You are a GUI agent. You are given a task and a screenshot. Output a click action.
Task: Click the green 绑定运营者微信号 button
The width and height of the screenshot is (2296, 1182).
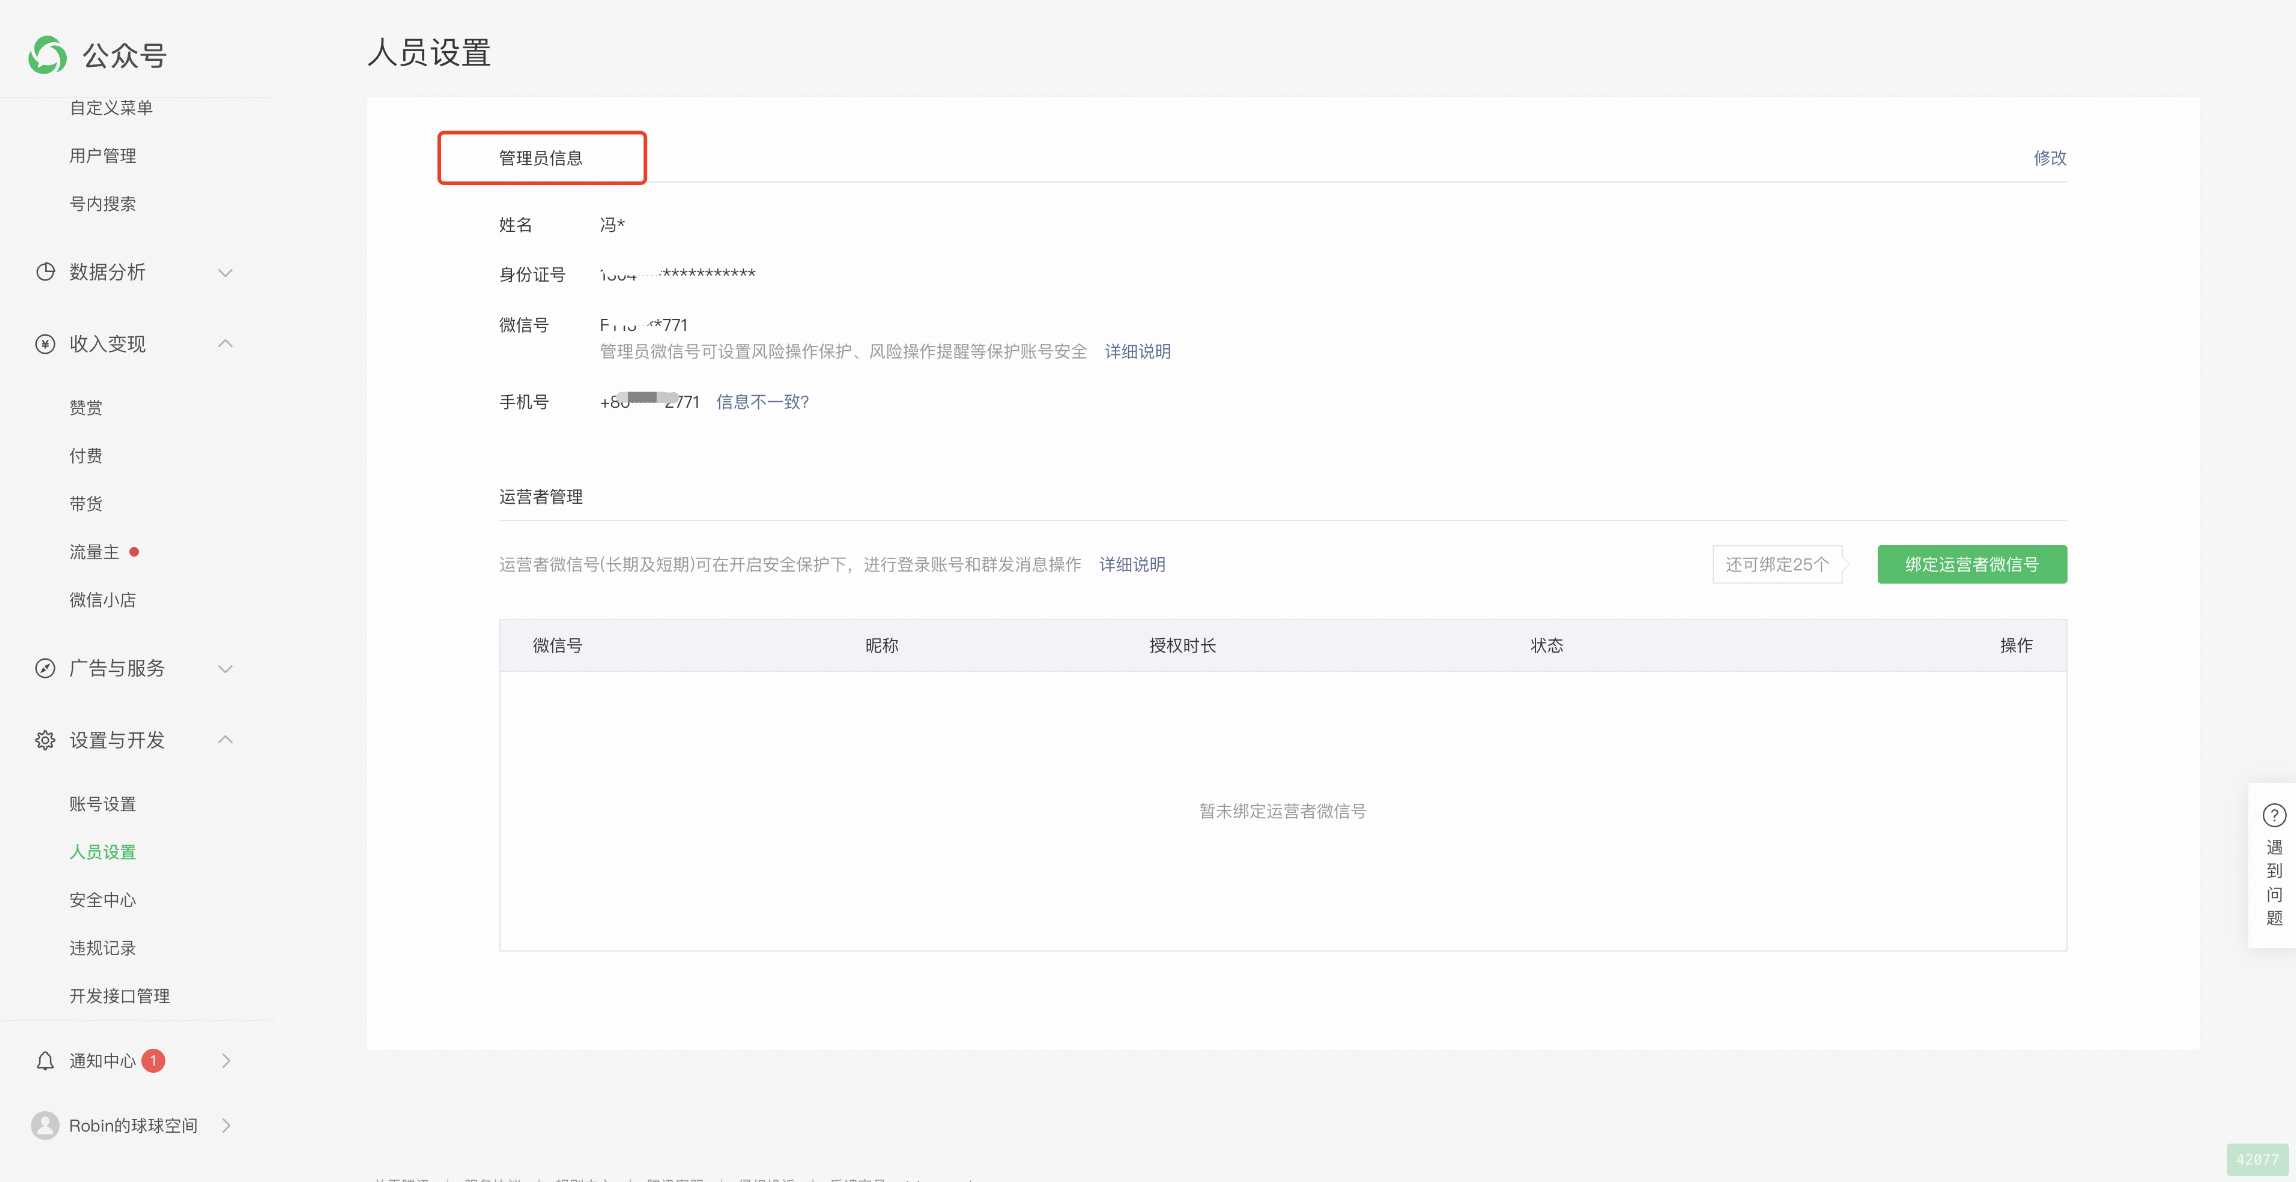1971,564
